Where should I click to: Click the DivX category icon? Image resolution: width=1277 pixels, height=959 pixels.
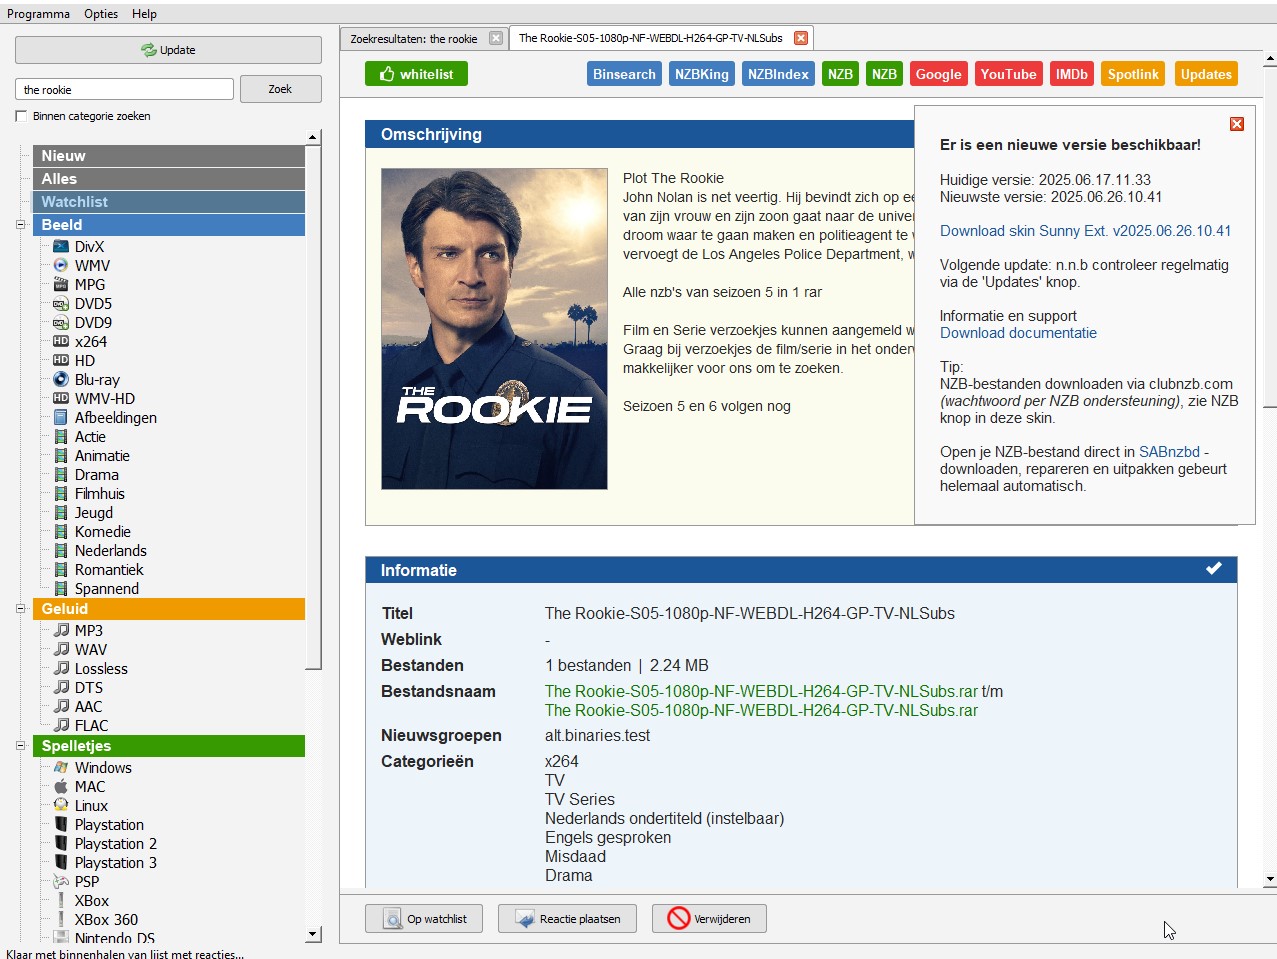[61, 246]
